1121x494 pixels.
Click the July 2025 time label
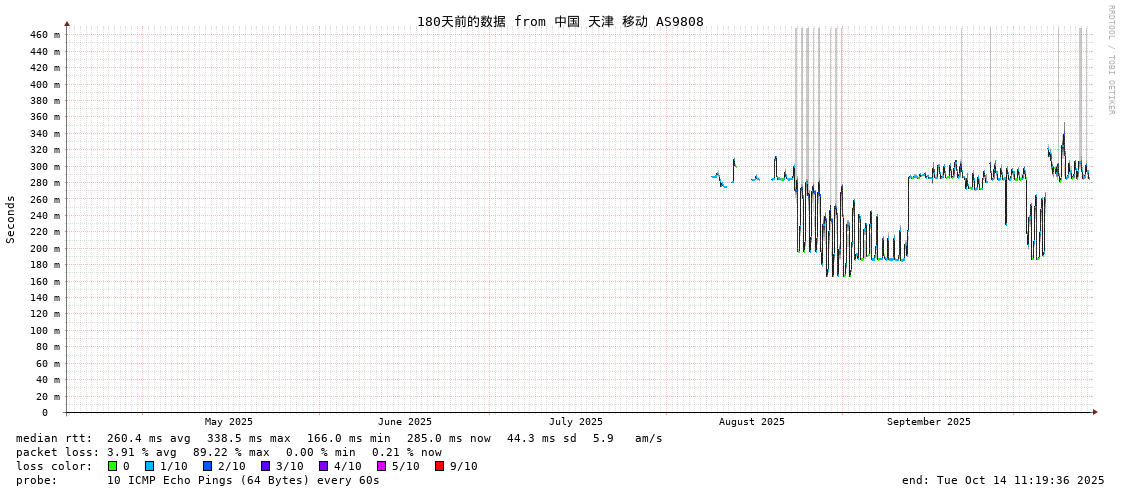576,422
